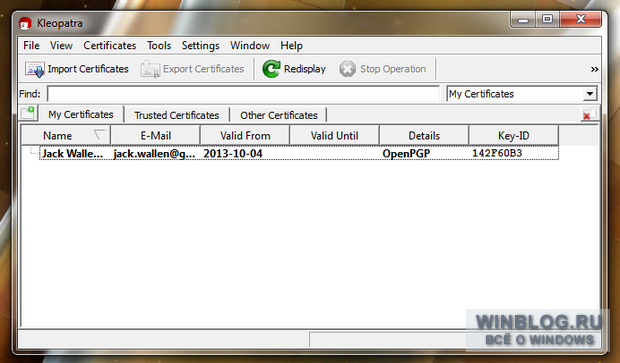
Task: Expand the toolbar overflow chevron
Action: pos(594,70)
